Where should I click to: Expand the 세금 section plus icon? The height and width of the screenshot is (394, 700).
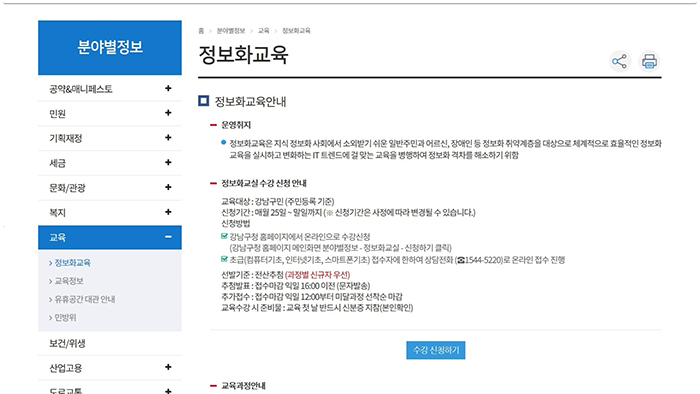click(x=168, y=162)
